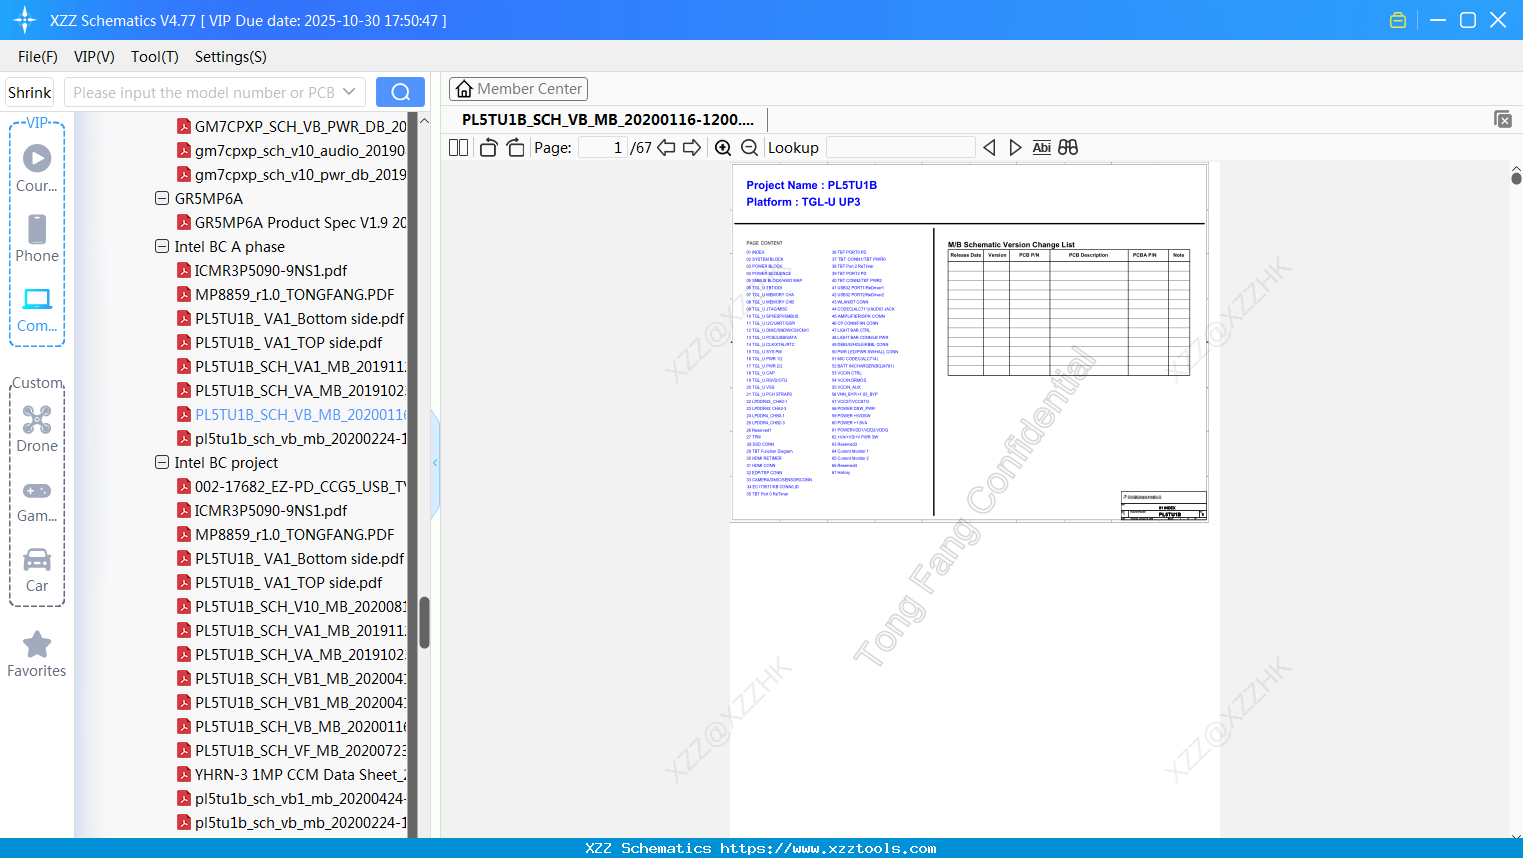The width and height of the screenshot is (1523, 858).
Task: Open the Favorites star
Action: tap(37, 655)
